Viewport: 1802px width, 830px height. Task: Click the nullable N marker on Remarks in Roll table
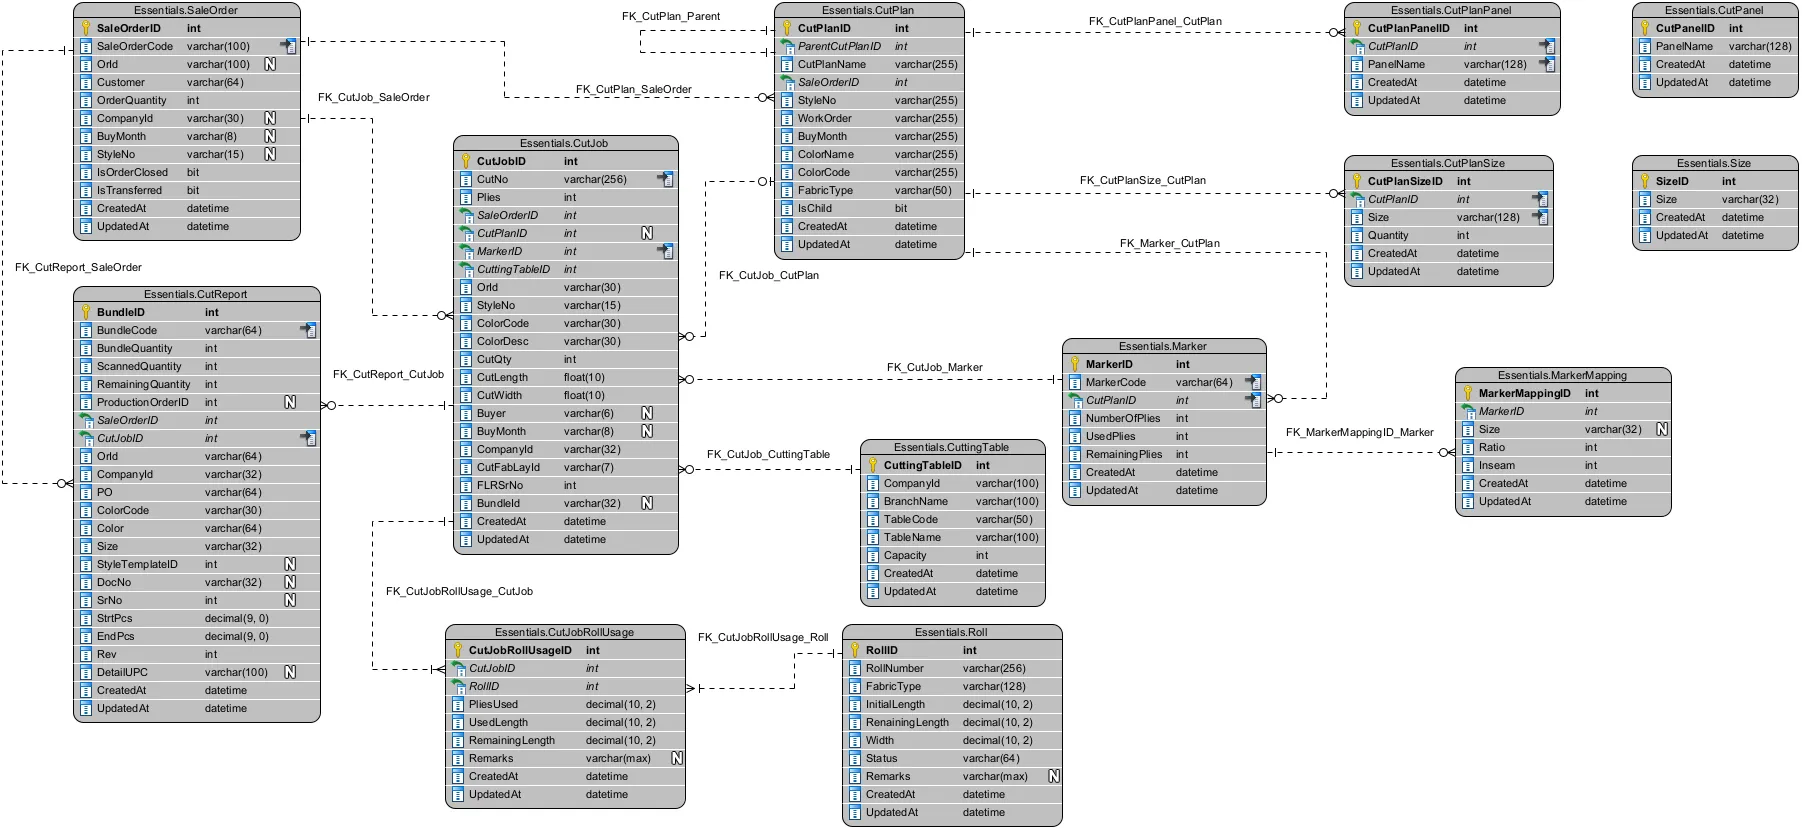point(1053,776)
